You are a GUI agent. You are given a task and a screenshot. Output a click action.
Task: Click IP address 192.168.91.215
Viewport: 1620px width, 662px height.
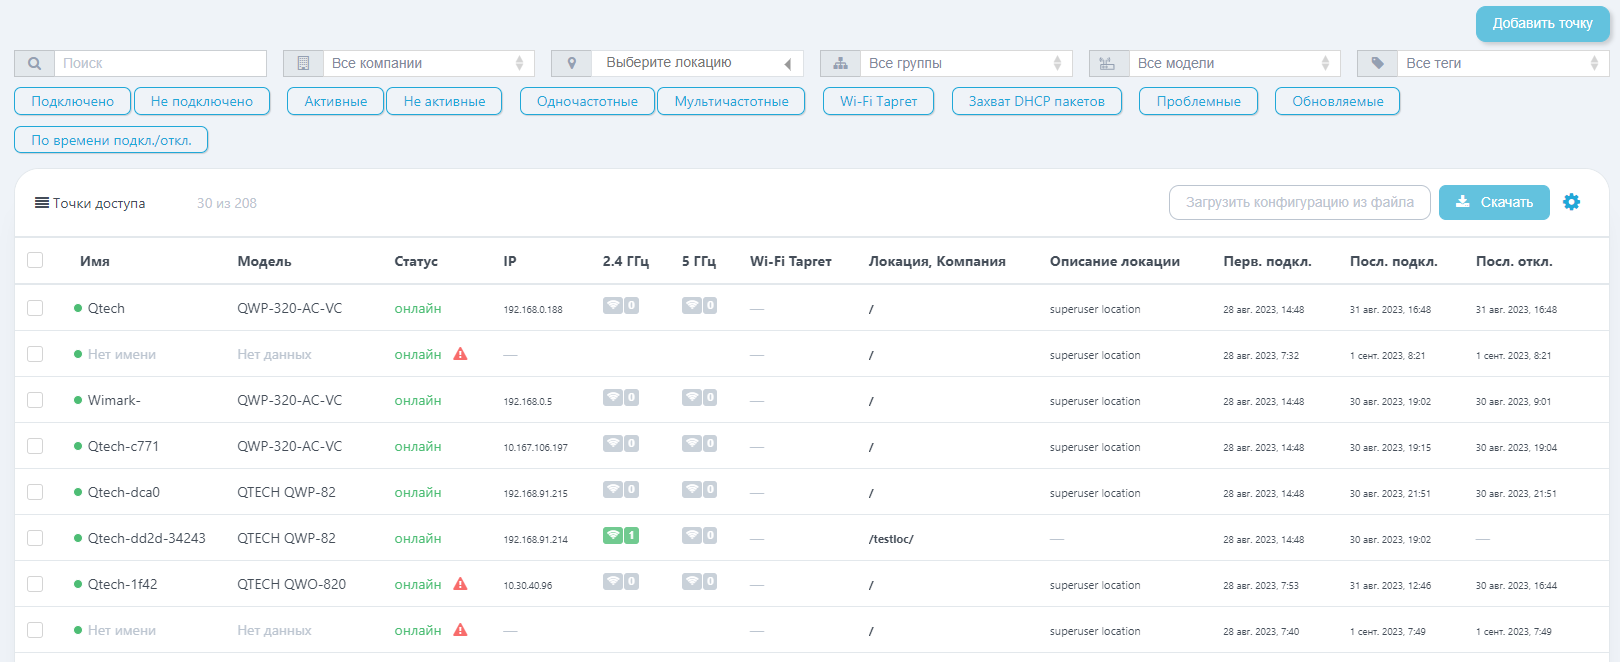[535, 493]
